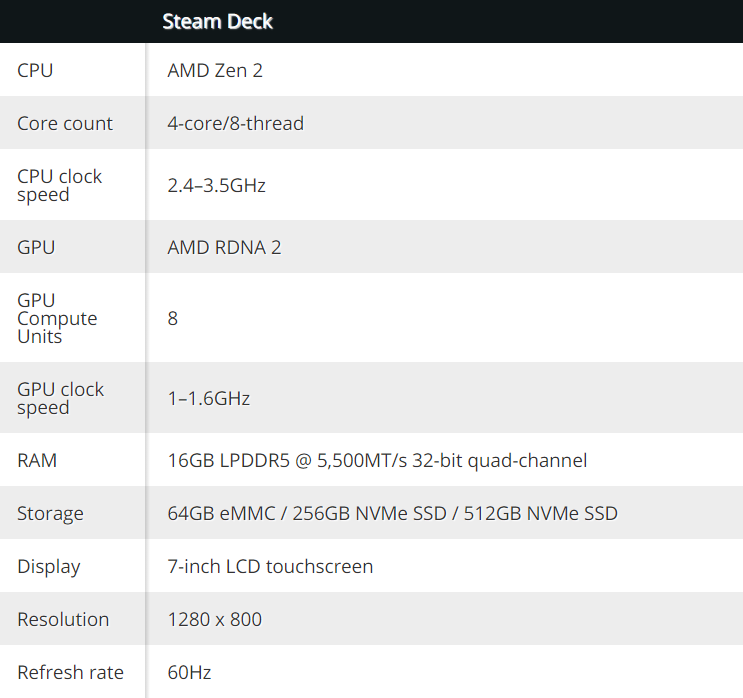Select the CPU clock speed label
Viewport: 743px width, 698px height.
[60, 185]
